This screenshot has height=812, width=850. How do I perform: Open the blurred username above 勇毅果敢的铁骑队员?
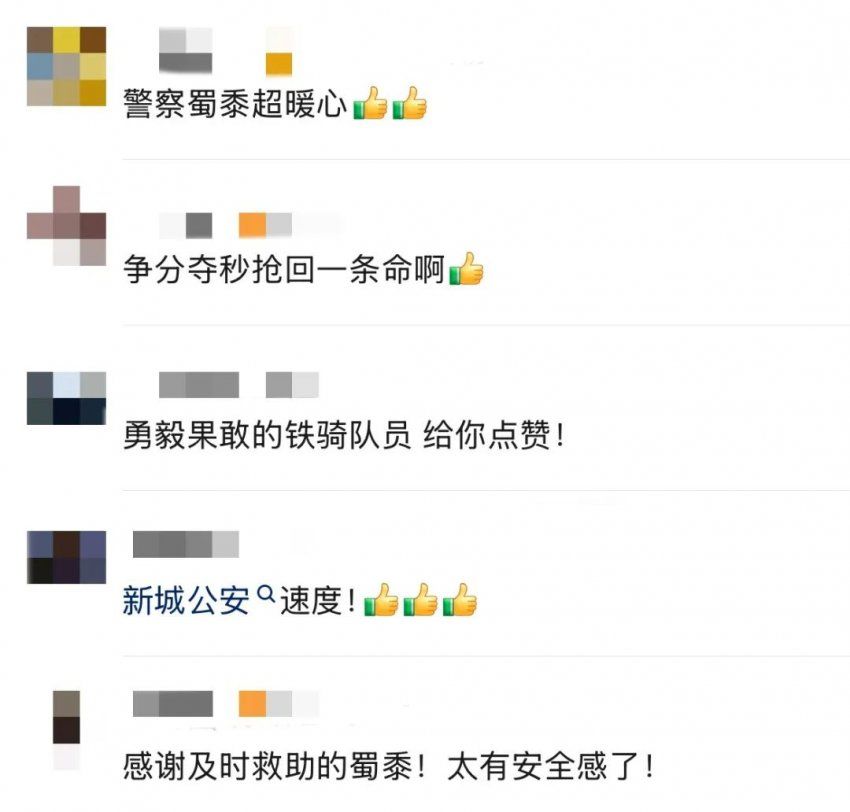pyautogui.click(x=199, y=385)
